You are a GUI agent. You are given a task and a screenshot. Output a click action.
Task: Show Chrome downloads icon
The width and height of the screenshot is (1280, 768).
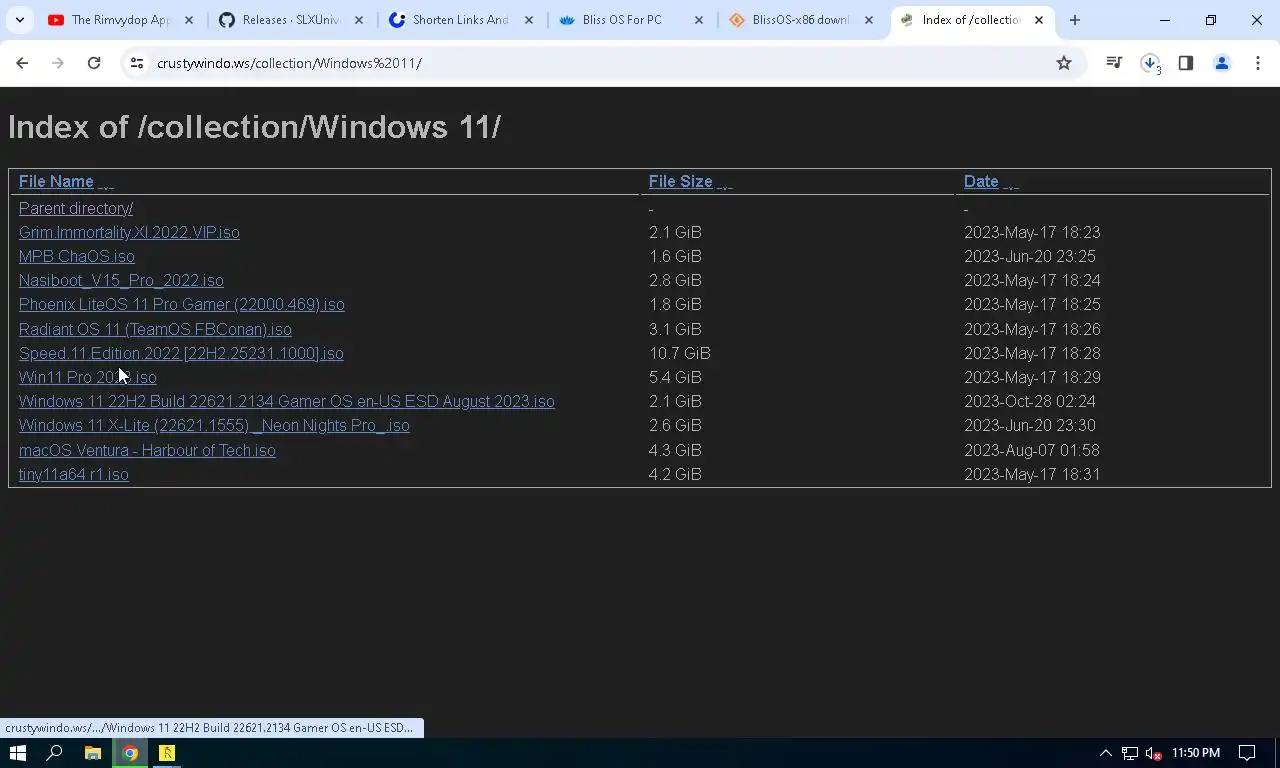coord(1150,63)
